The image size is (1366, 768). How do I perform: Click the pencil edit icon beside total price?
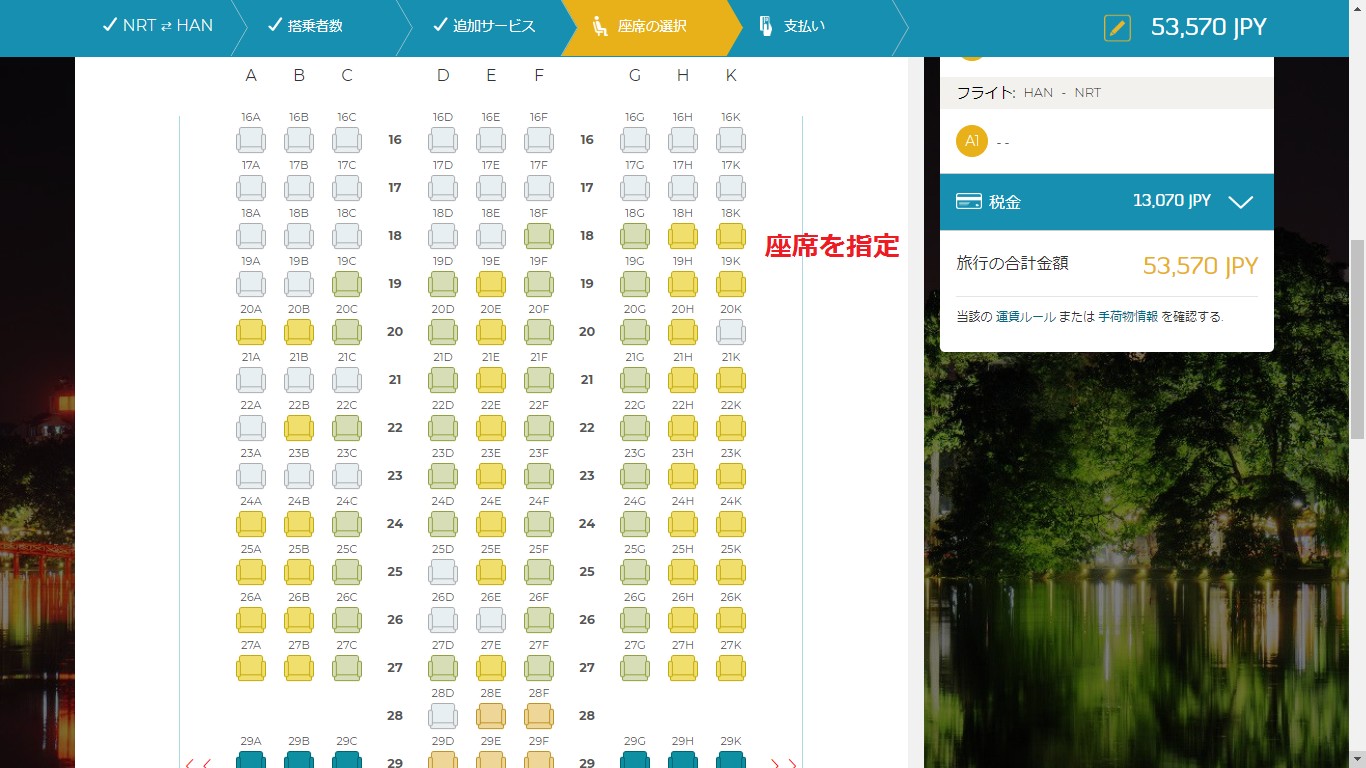(1117, 28)
